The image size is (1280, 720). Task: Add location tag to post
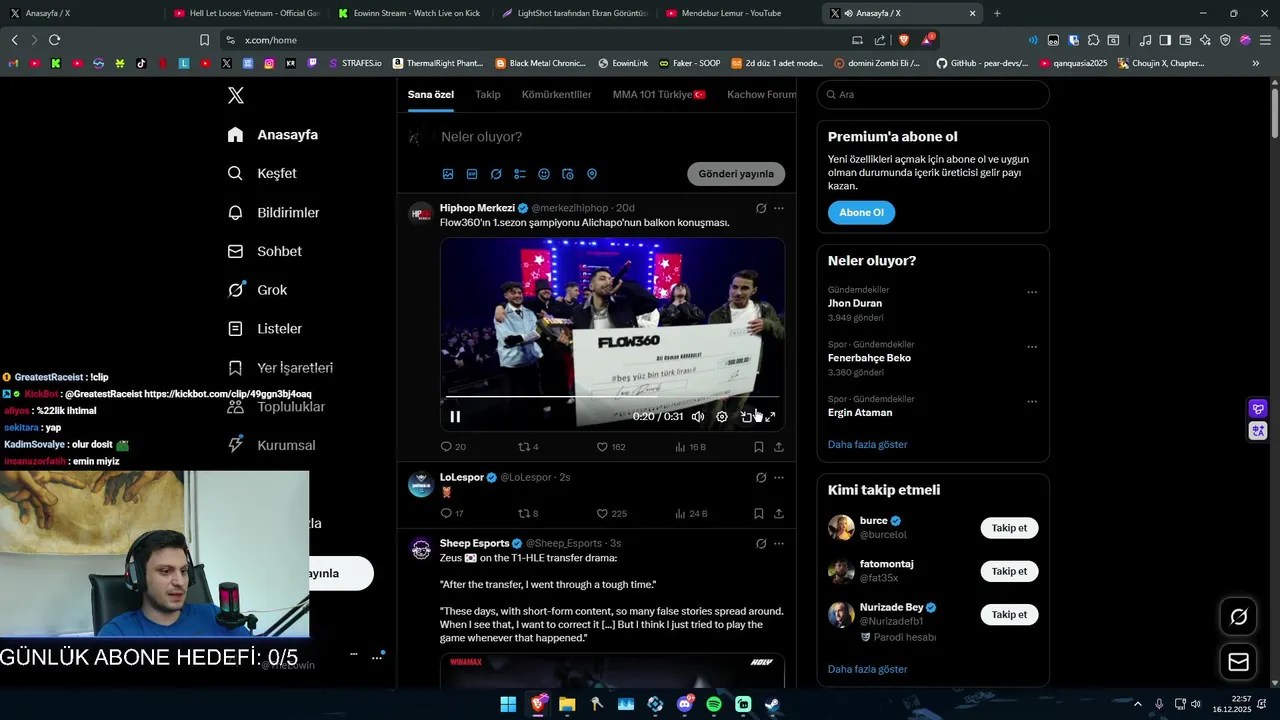coord(592,174)
